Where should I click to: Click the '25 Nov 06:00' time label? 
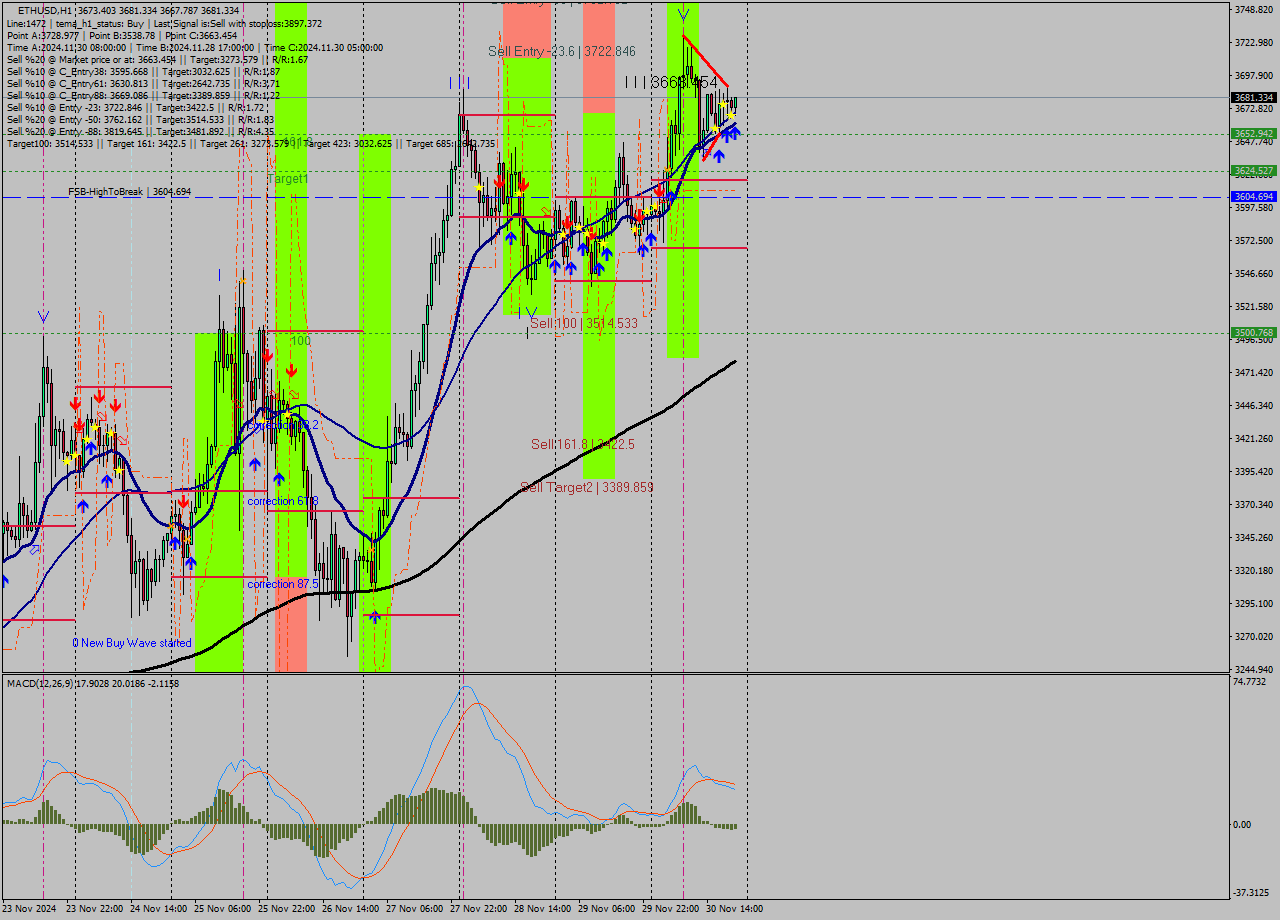click(x=223, y=909)
